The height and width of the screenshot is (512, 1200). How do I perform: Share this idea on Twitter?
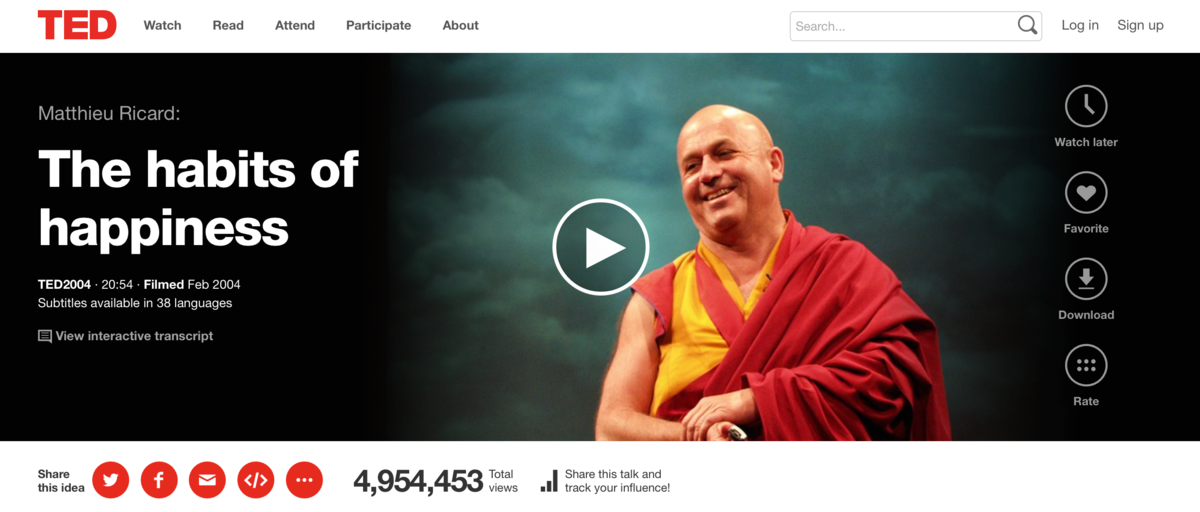[111, 480]
